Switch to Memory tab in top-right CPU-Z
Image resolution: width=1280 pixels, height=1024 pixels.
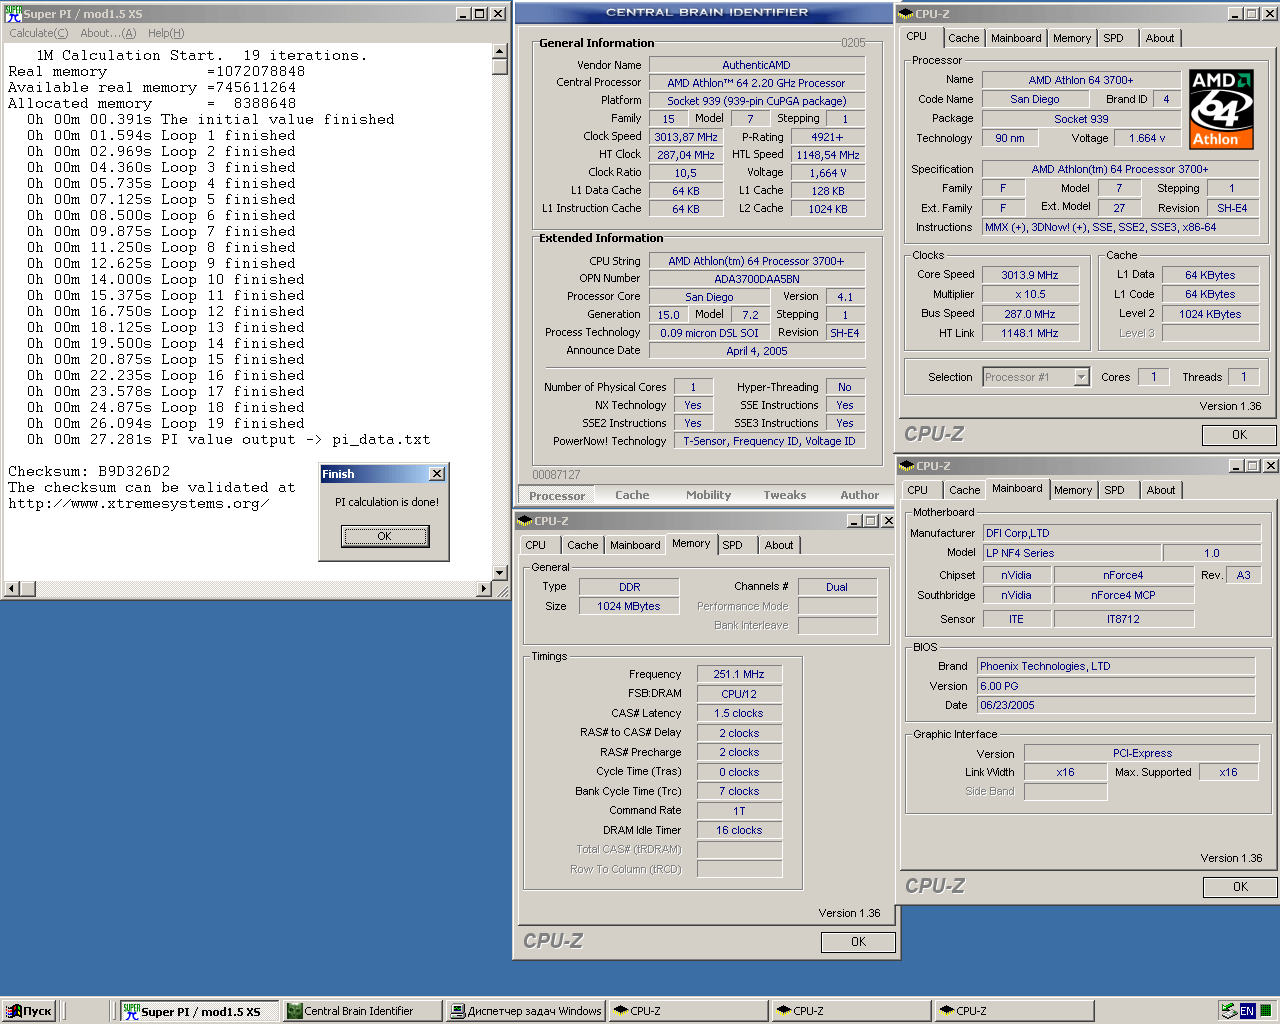[x=1072, y=38]
